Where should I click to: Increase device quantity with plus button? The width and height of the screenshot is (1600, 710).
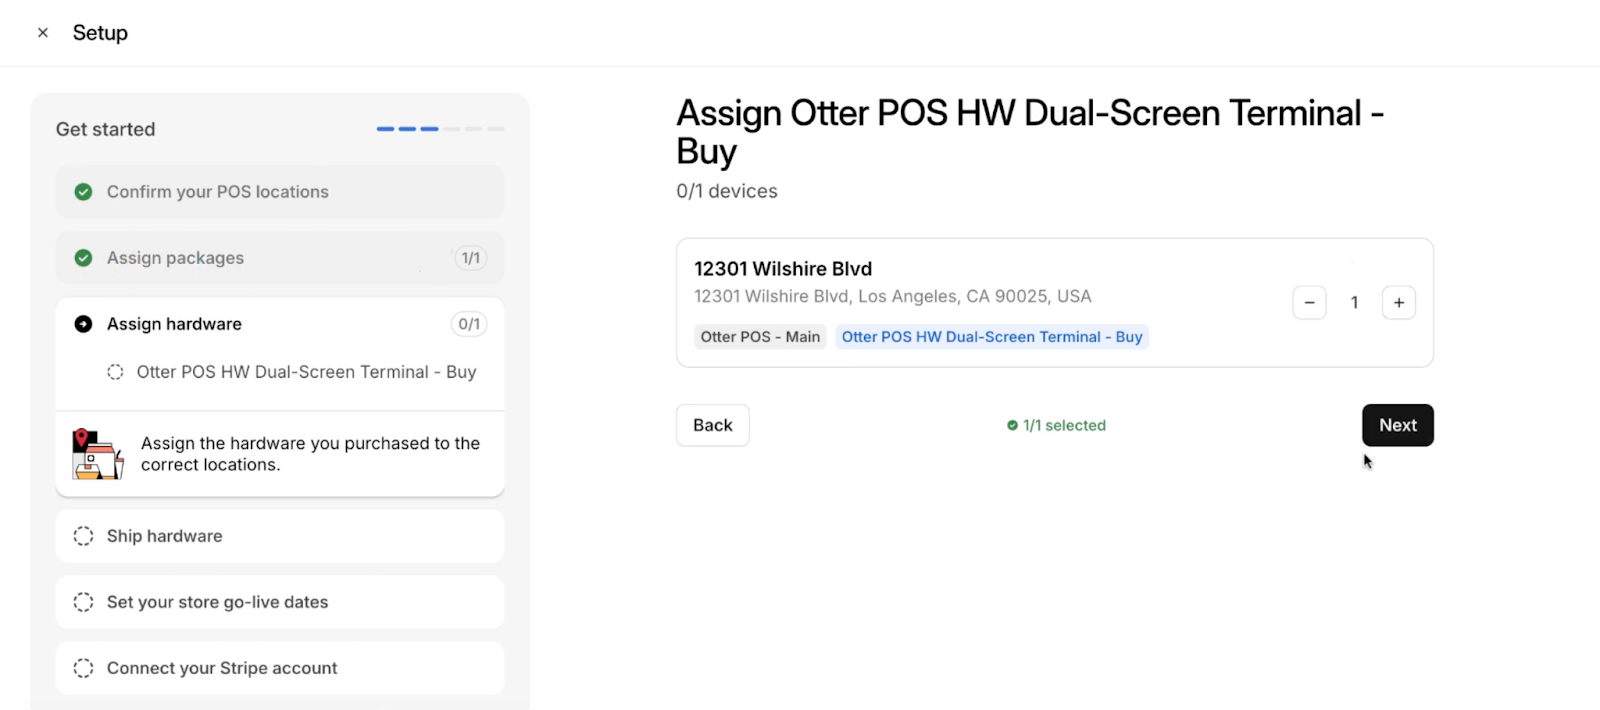1398,303
